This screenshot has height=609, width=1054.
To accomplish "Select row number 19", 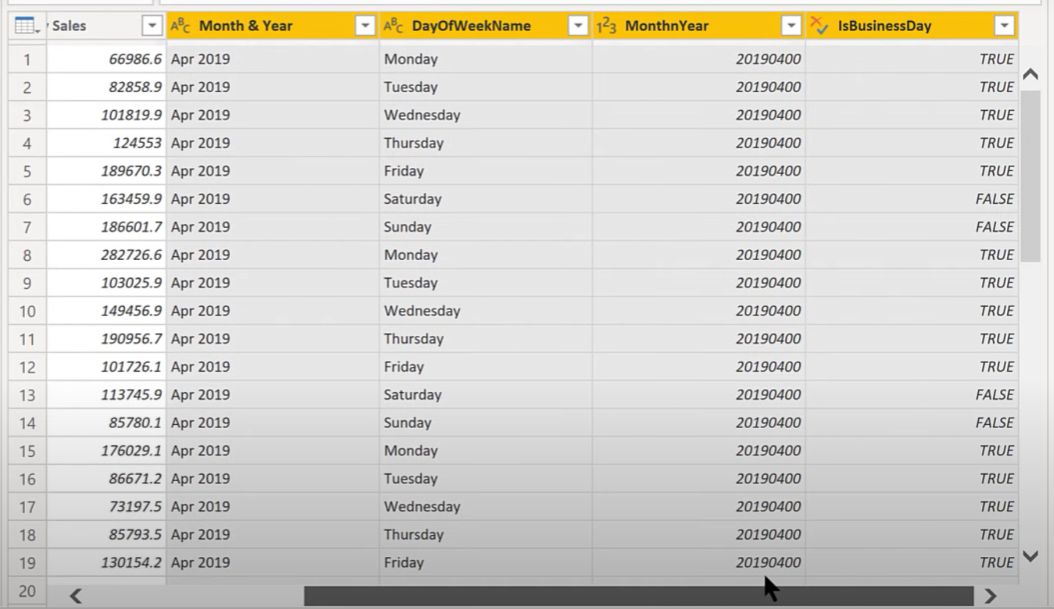I will 27,563.
